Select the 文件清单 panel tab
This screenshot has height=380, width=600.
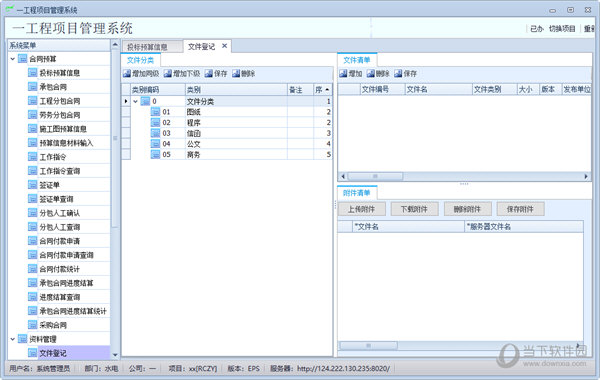(x=357, y=60)
